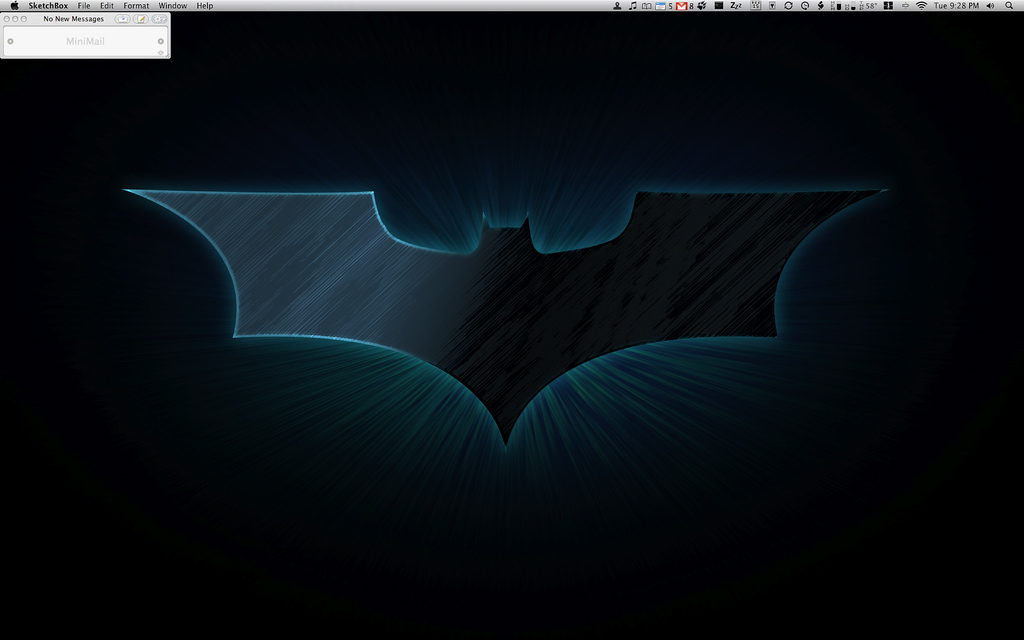The image size is (1024, 640).
Task: Click the user silhouette menu bar icon
Action: click(617, 5)
